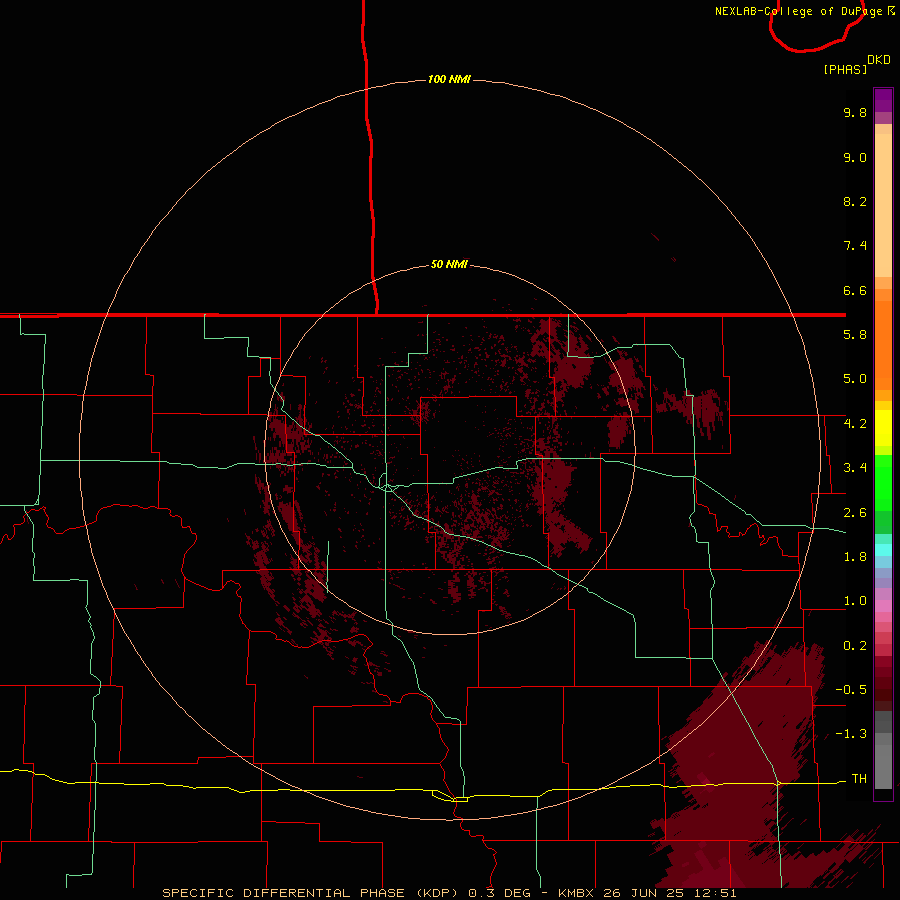
Task: Click the -1.3 legend value
Action: coord(851,734)
